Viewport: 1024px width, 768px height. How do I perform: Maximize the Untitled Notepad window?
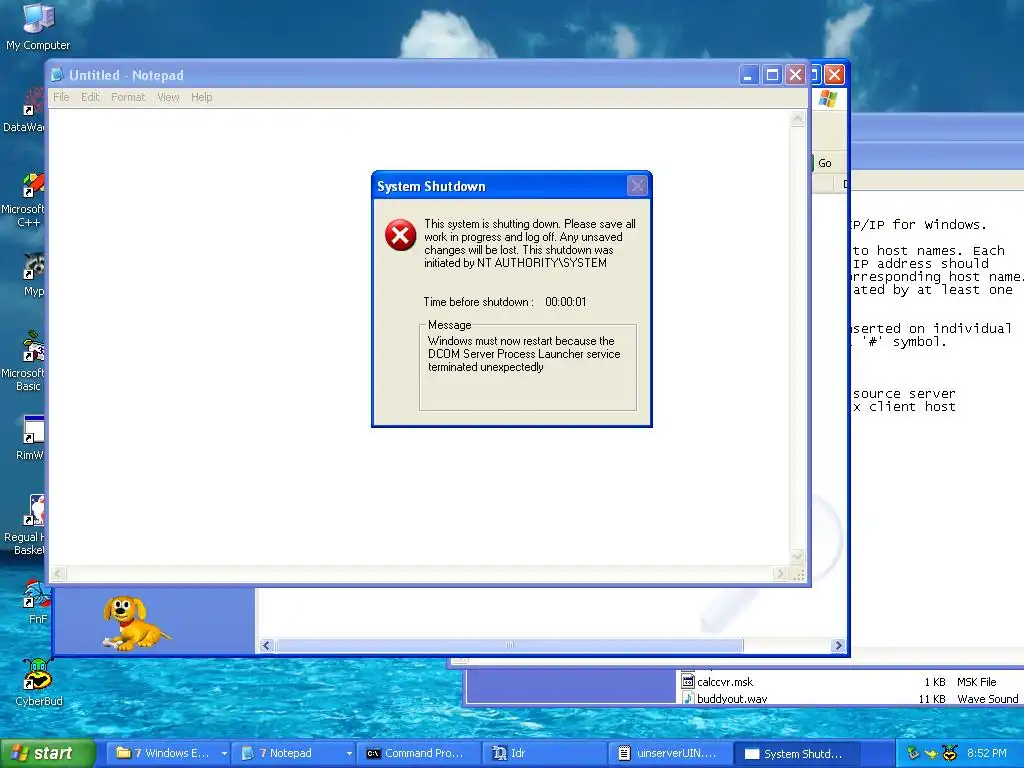(x=772, y=75)
